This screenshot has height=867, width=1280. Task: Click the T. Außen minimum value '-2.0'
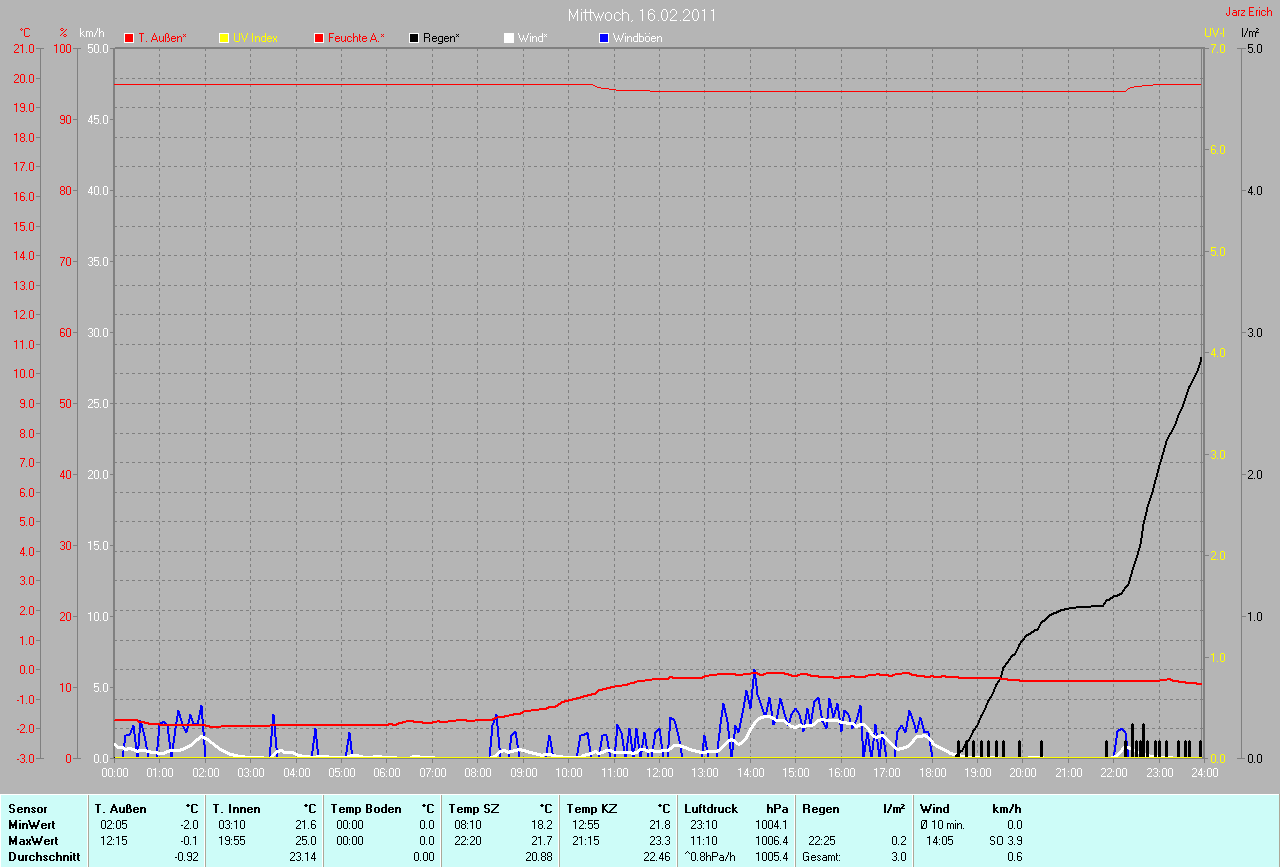(x=188, y=824)
